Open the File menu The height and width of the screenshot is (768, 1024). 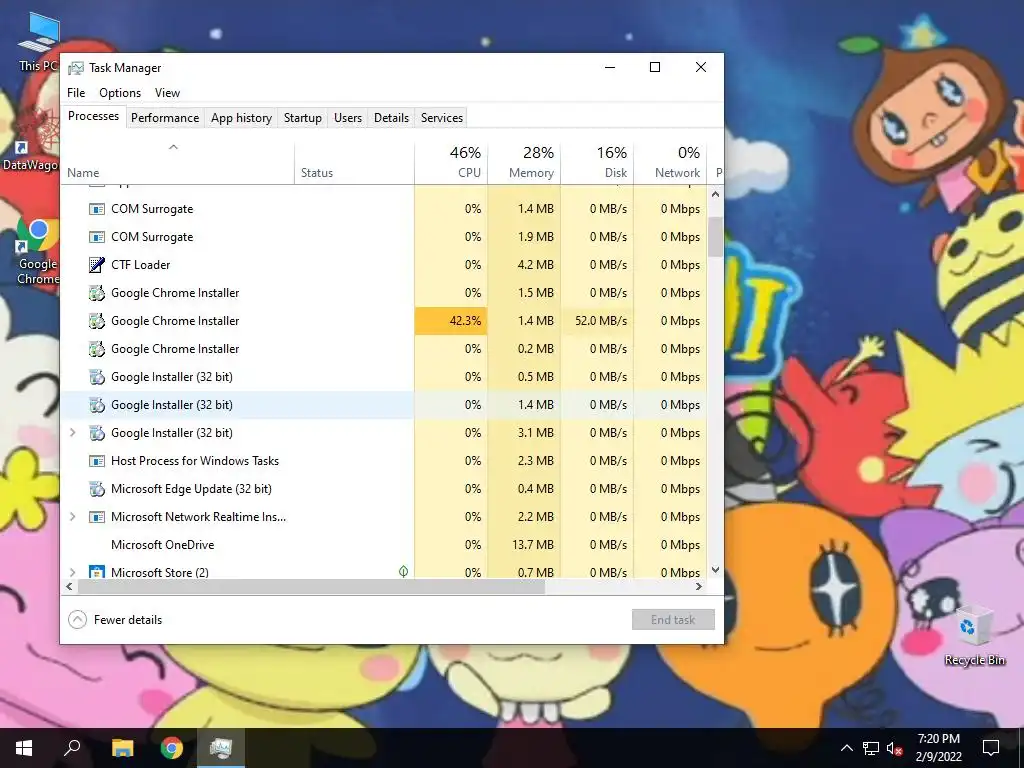pos(76,93)
